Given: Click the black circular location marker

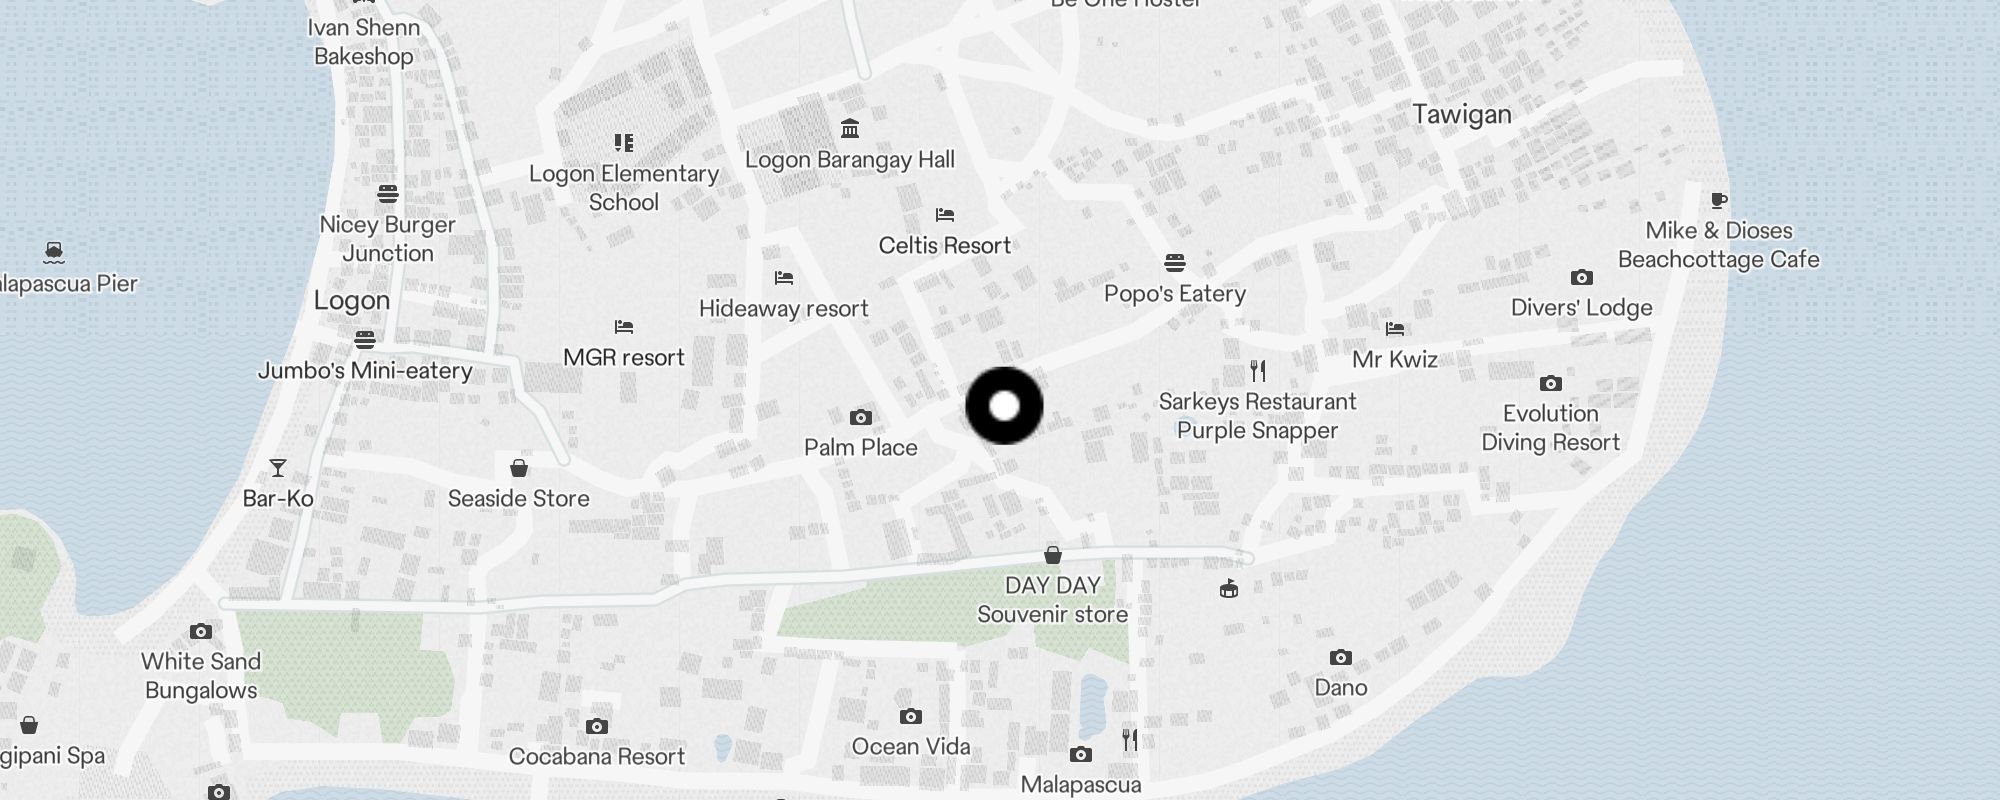Looking at the screenshot, I should pyautogui.click(x=1004, y=406).
